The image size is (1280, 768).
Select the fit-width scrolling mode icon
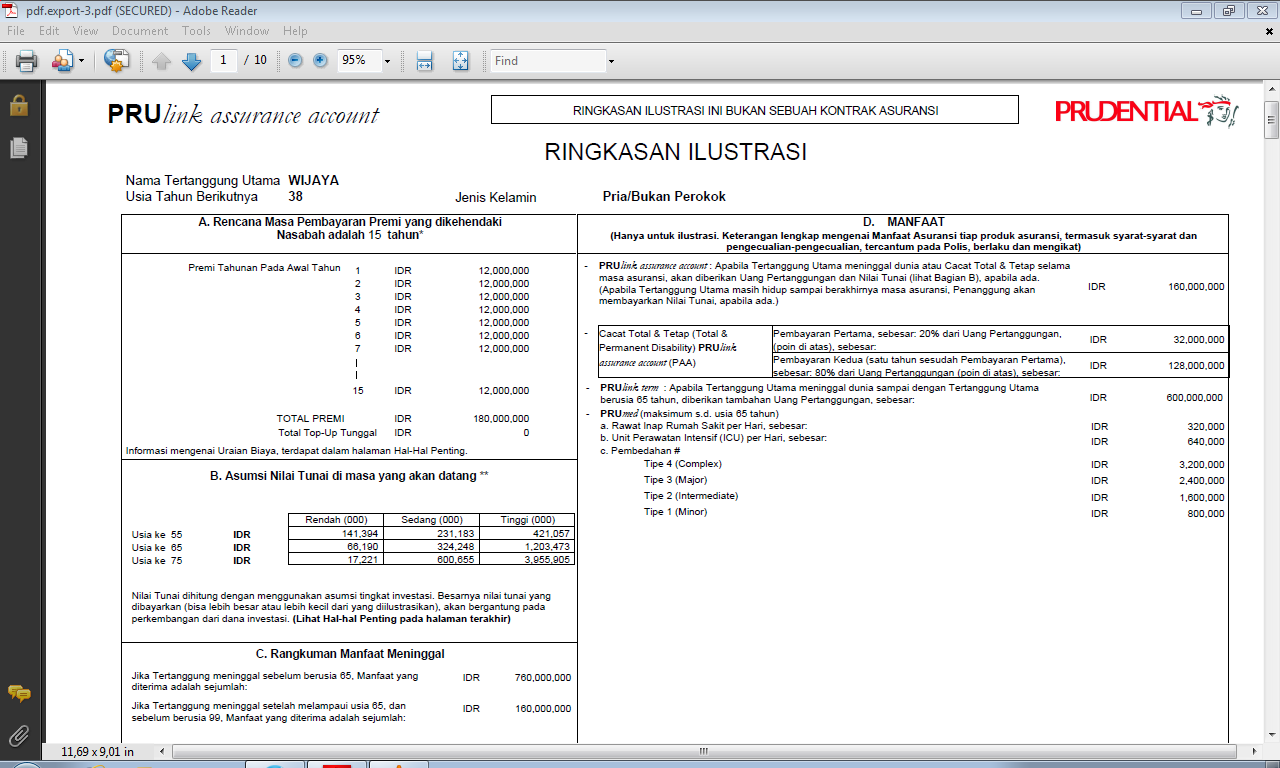[424, 61]
